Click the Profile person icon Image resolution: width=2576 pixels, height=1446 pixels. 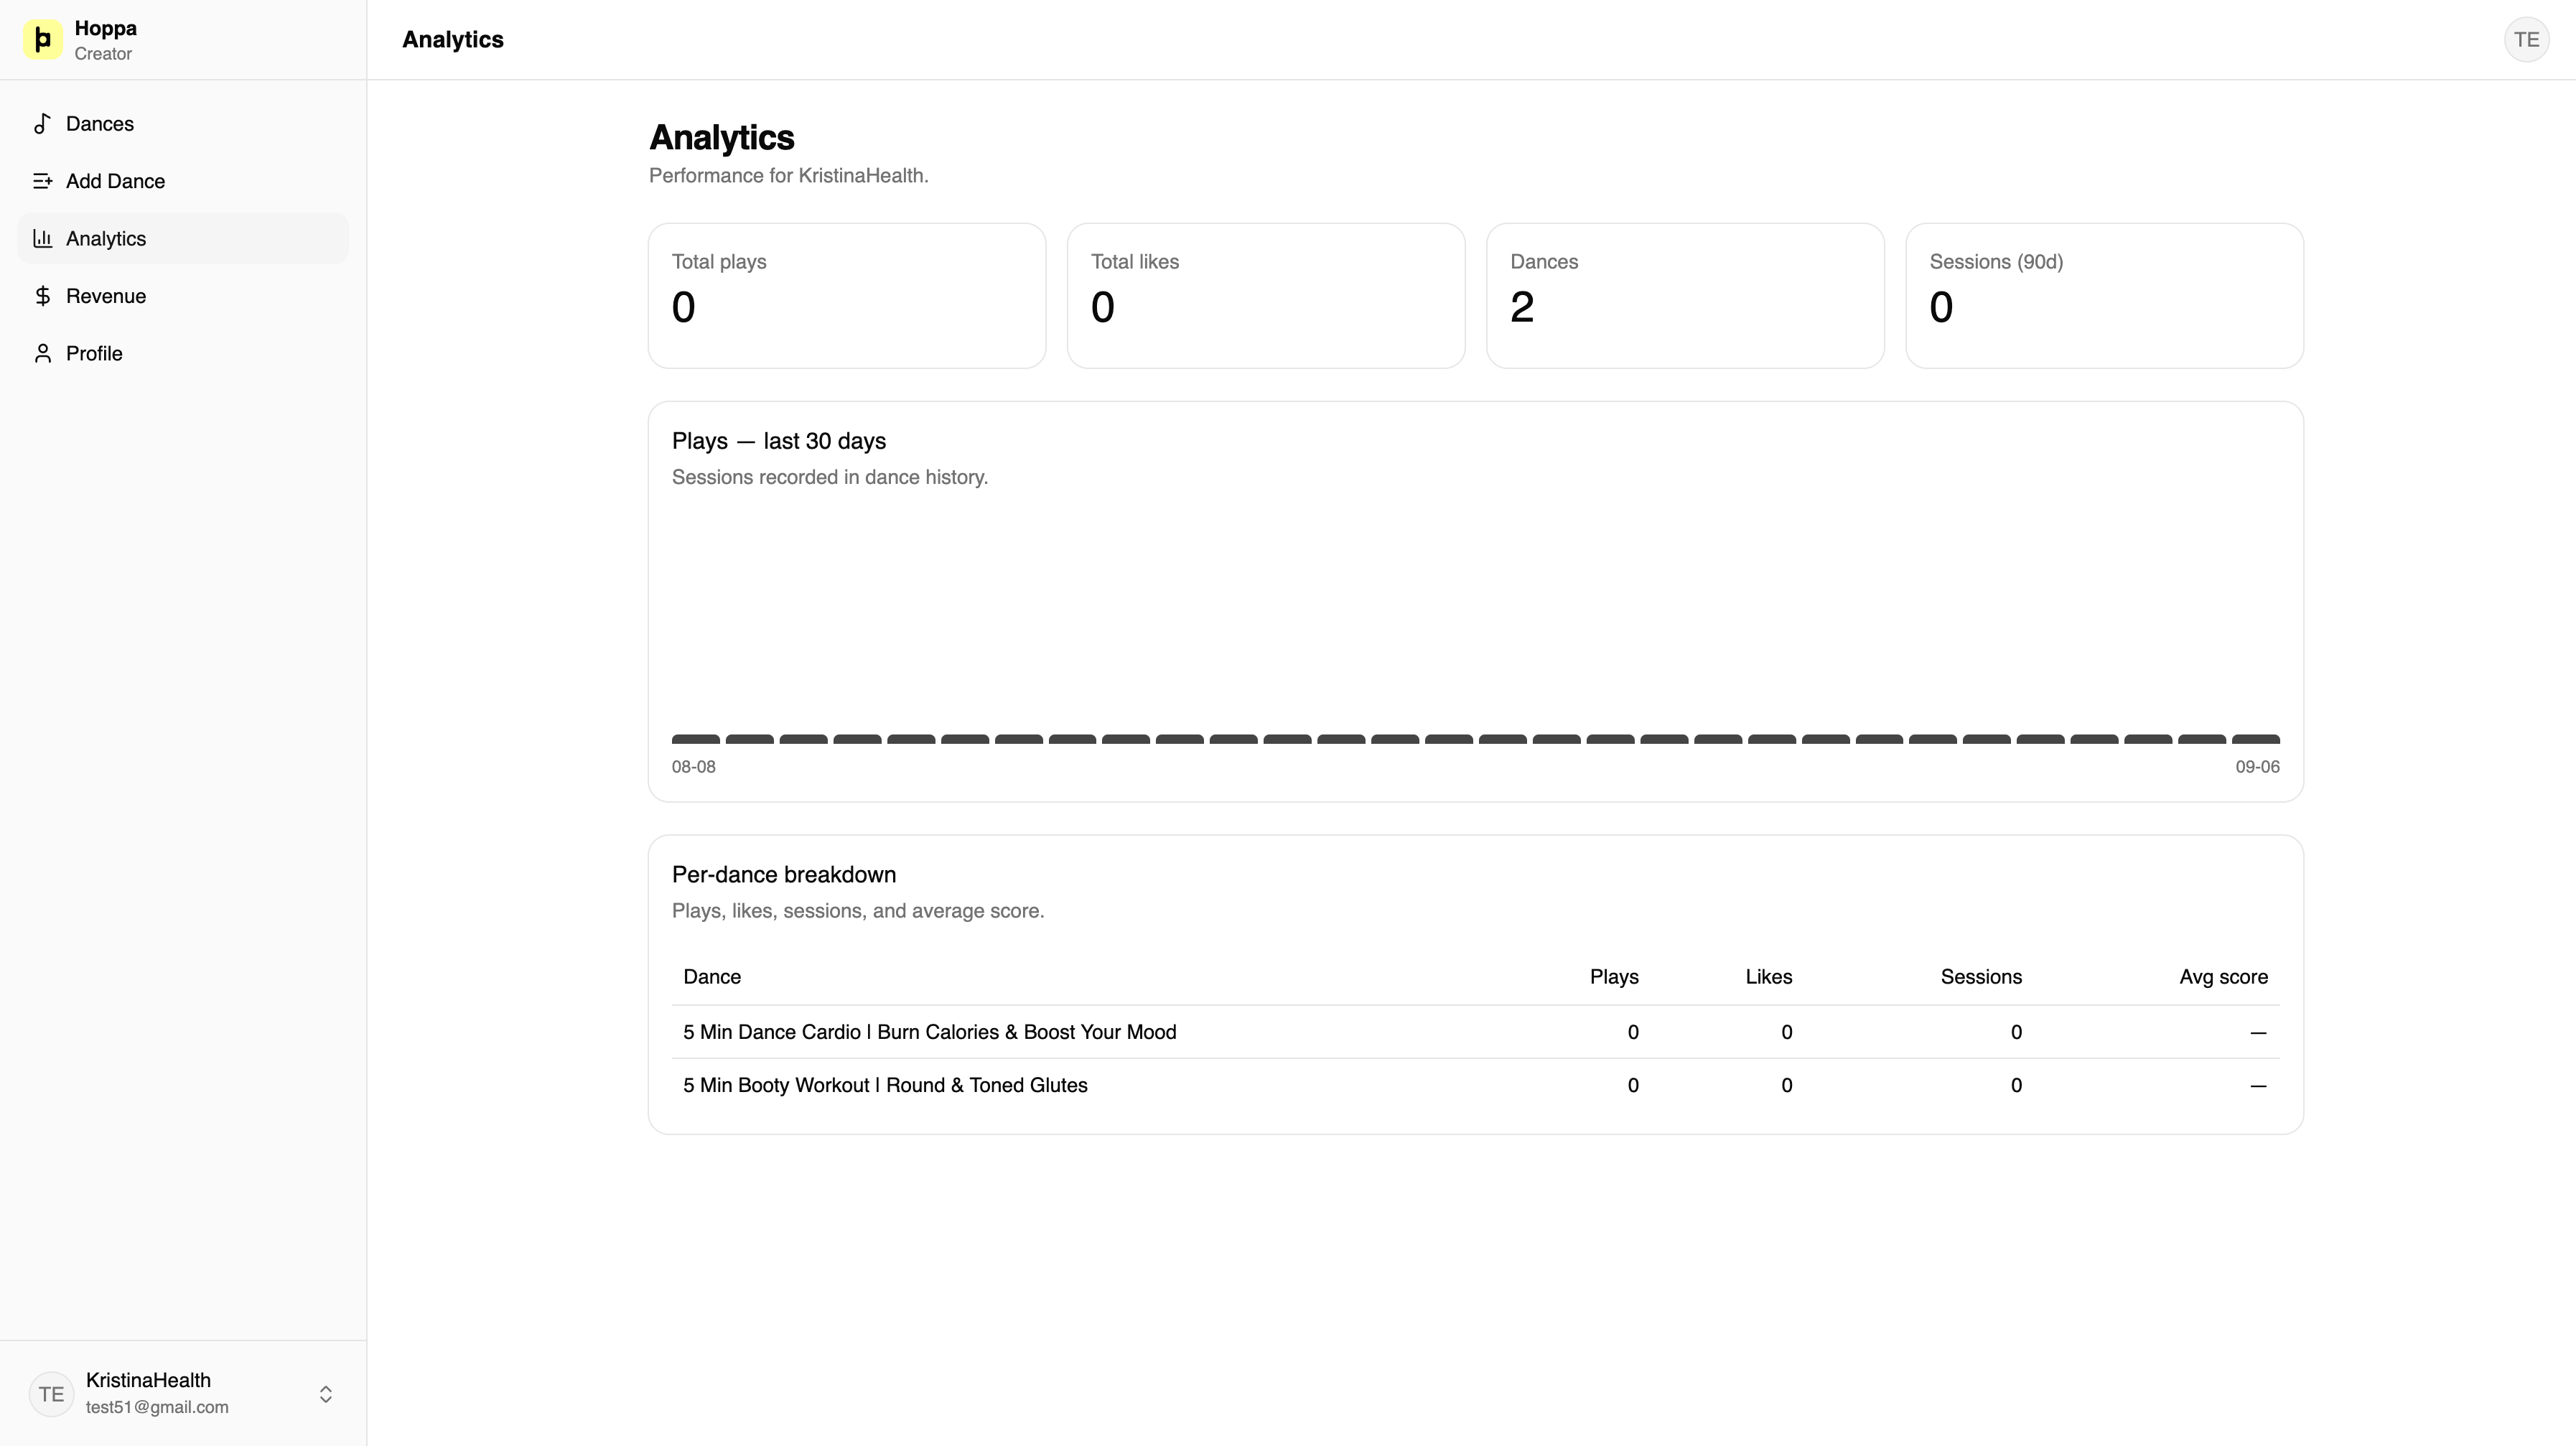click(x=42, y=353)
